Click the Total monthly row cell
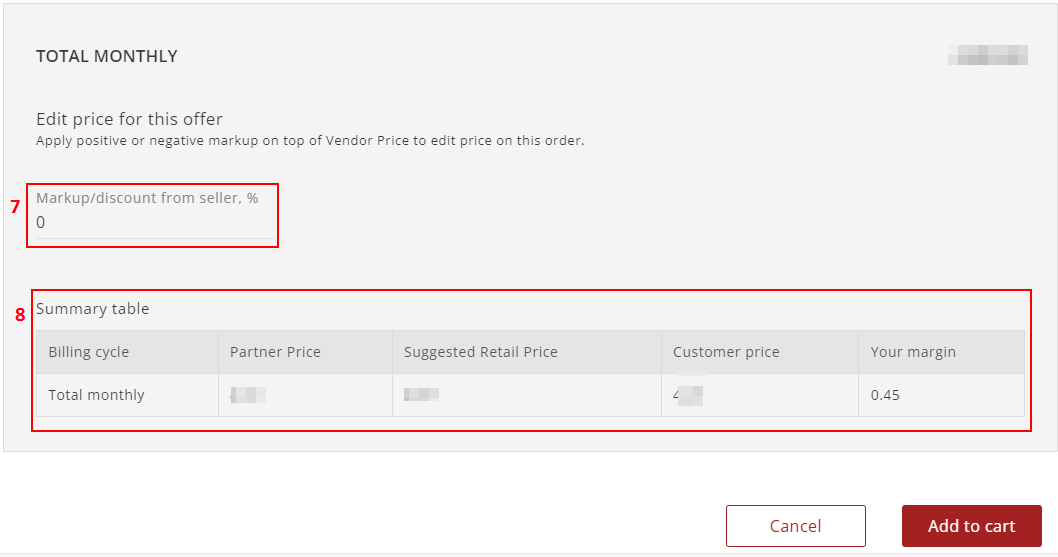 click(128, 395)
